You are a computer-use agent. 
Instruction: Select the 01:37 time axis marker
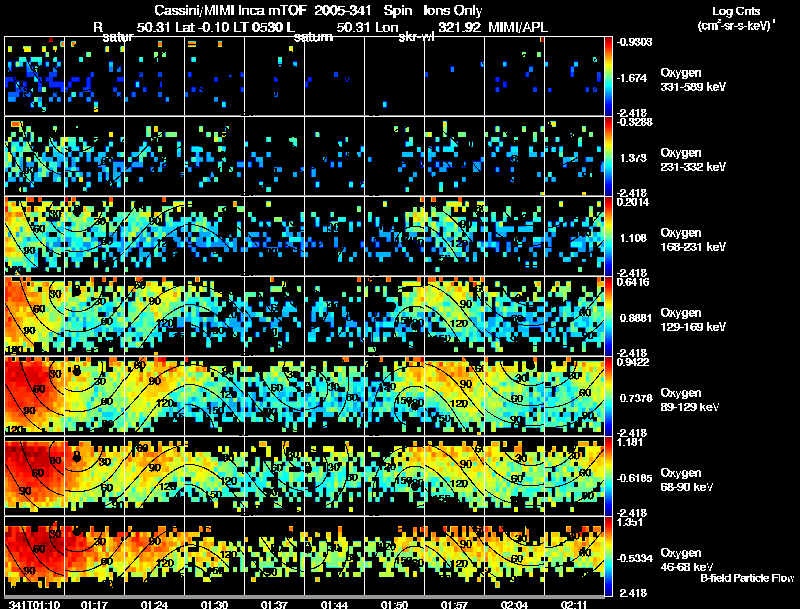click(274, 605)
